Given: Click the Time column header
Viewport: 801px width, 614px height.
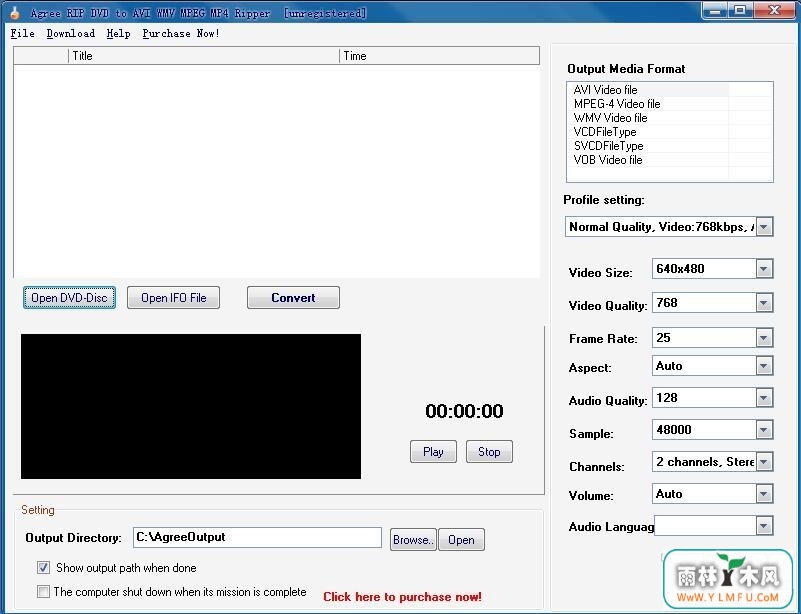Looking at the screenshot, I should click(x=439, y=56).
